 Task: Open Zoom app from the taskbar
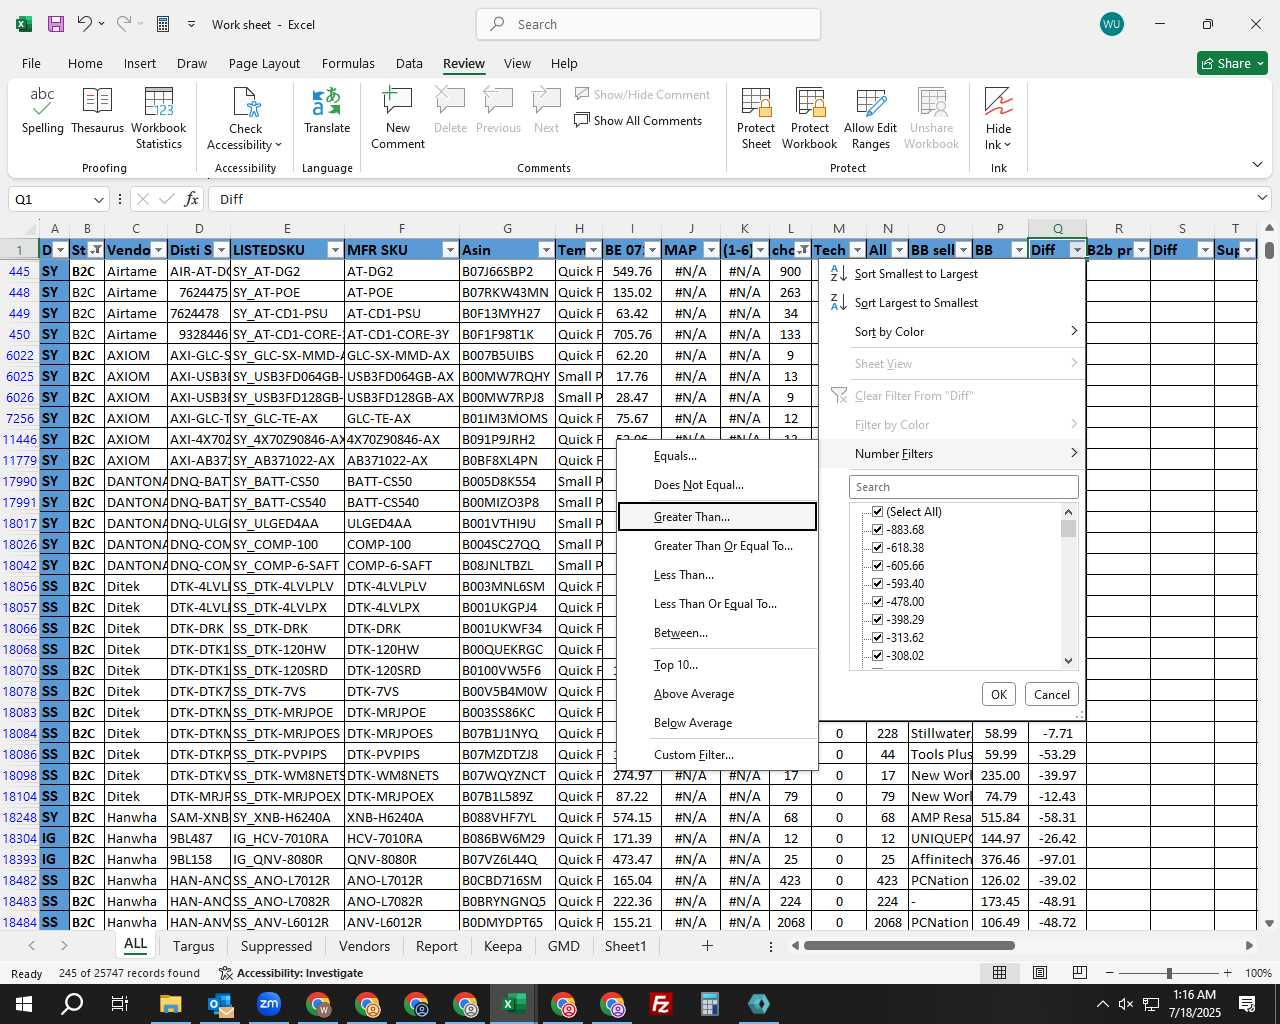coord(268,1004)
